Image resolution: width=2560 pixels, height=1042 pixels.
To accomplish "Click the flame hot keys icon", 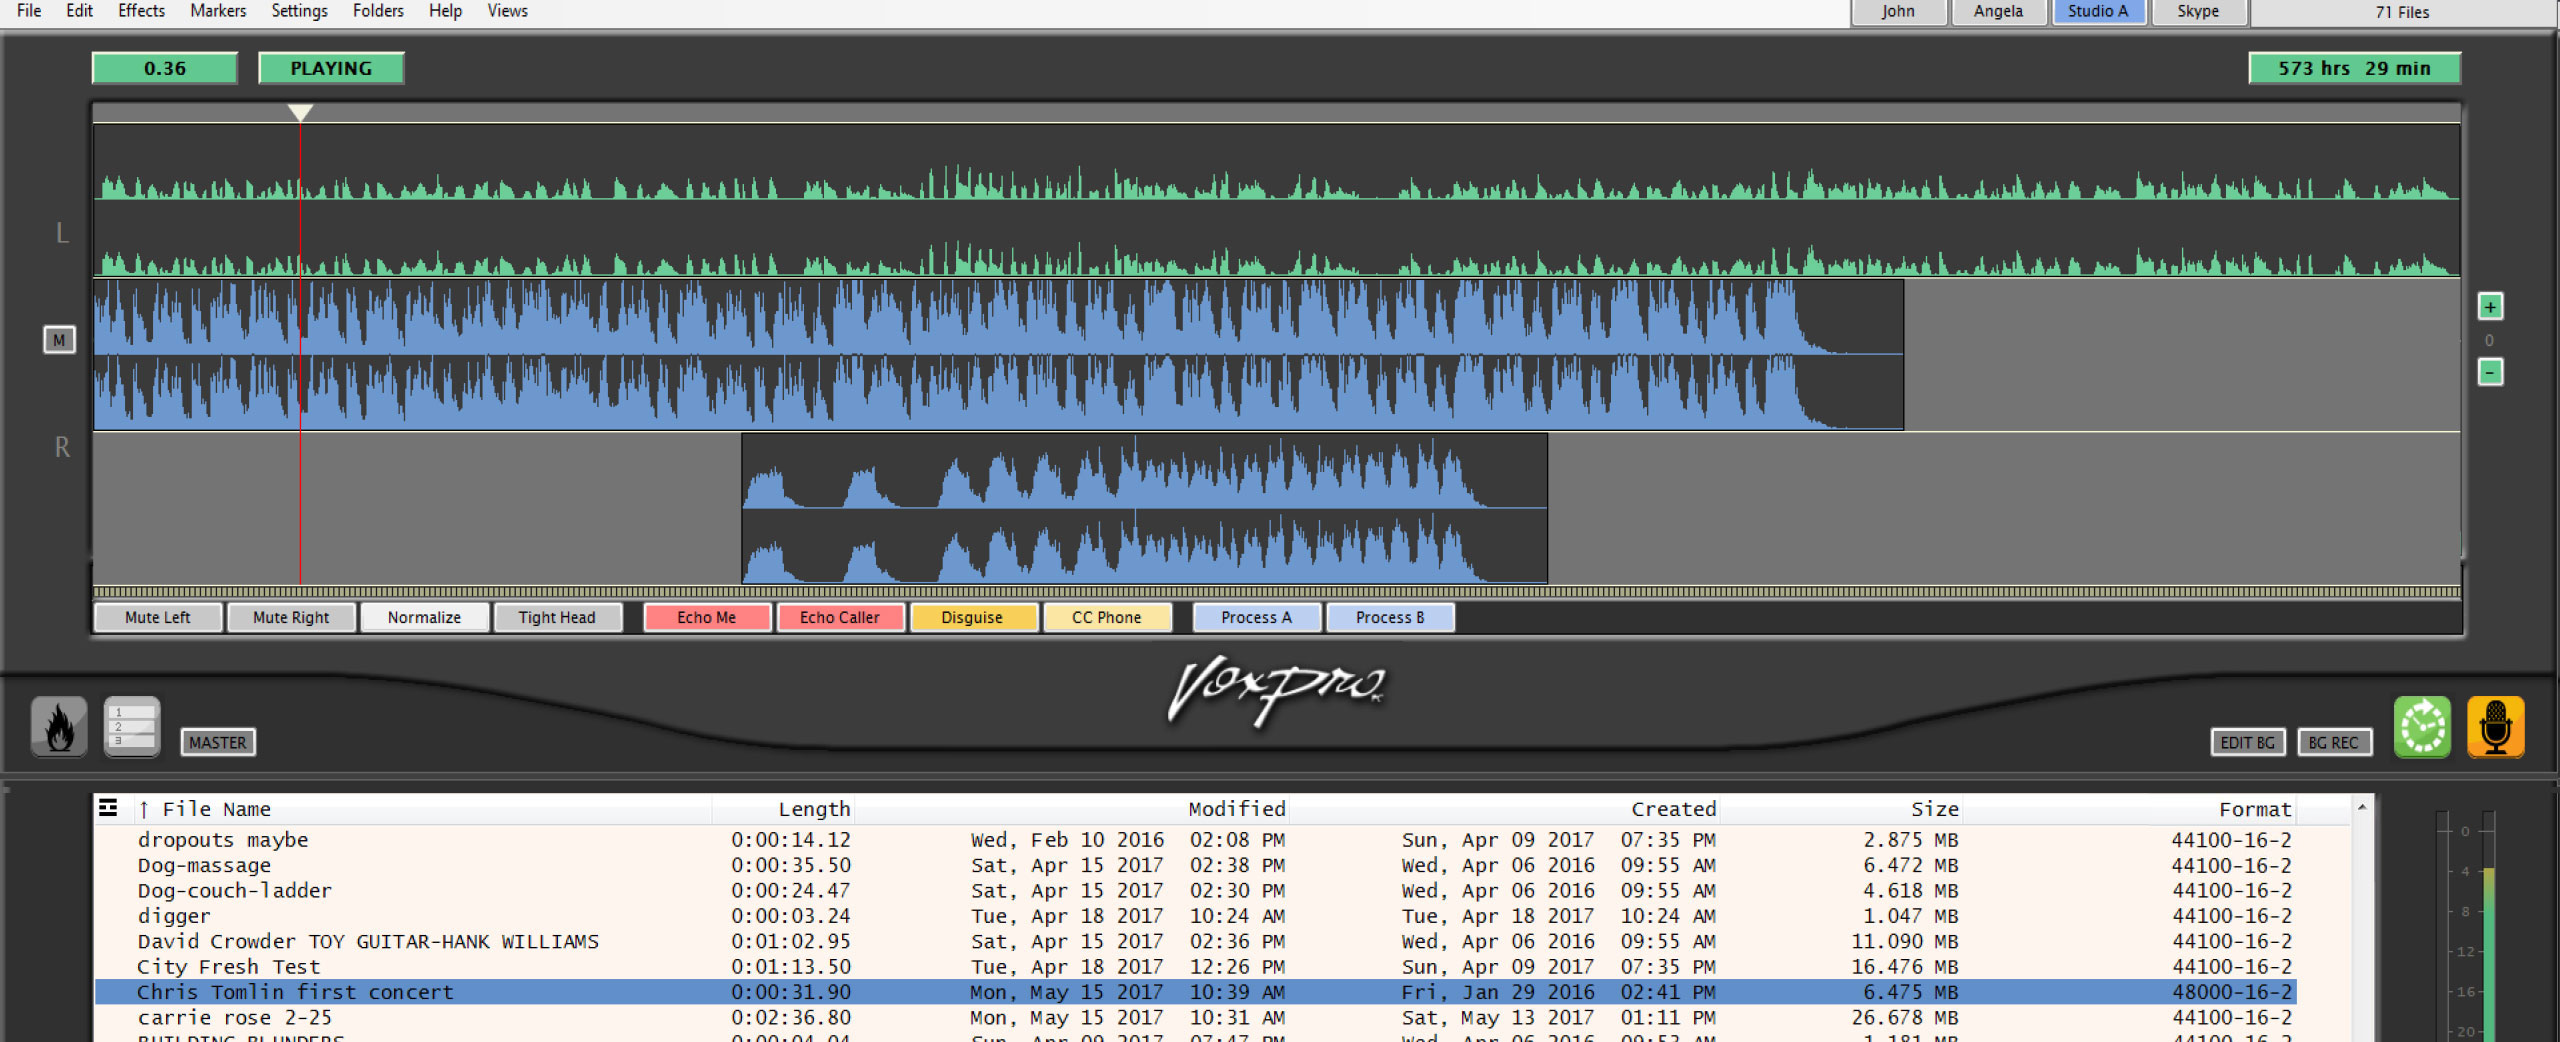I will coord(59,727).
